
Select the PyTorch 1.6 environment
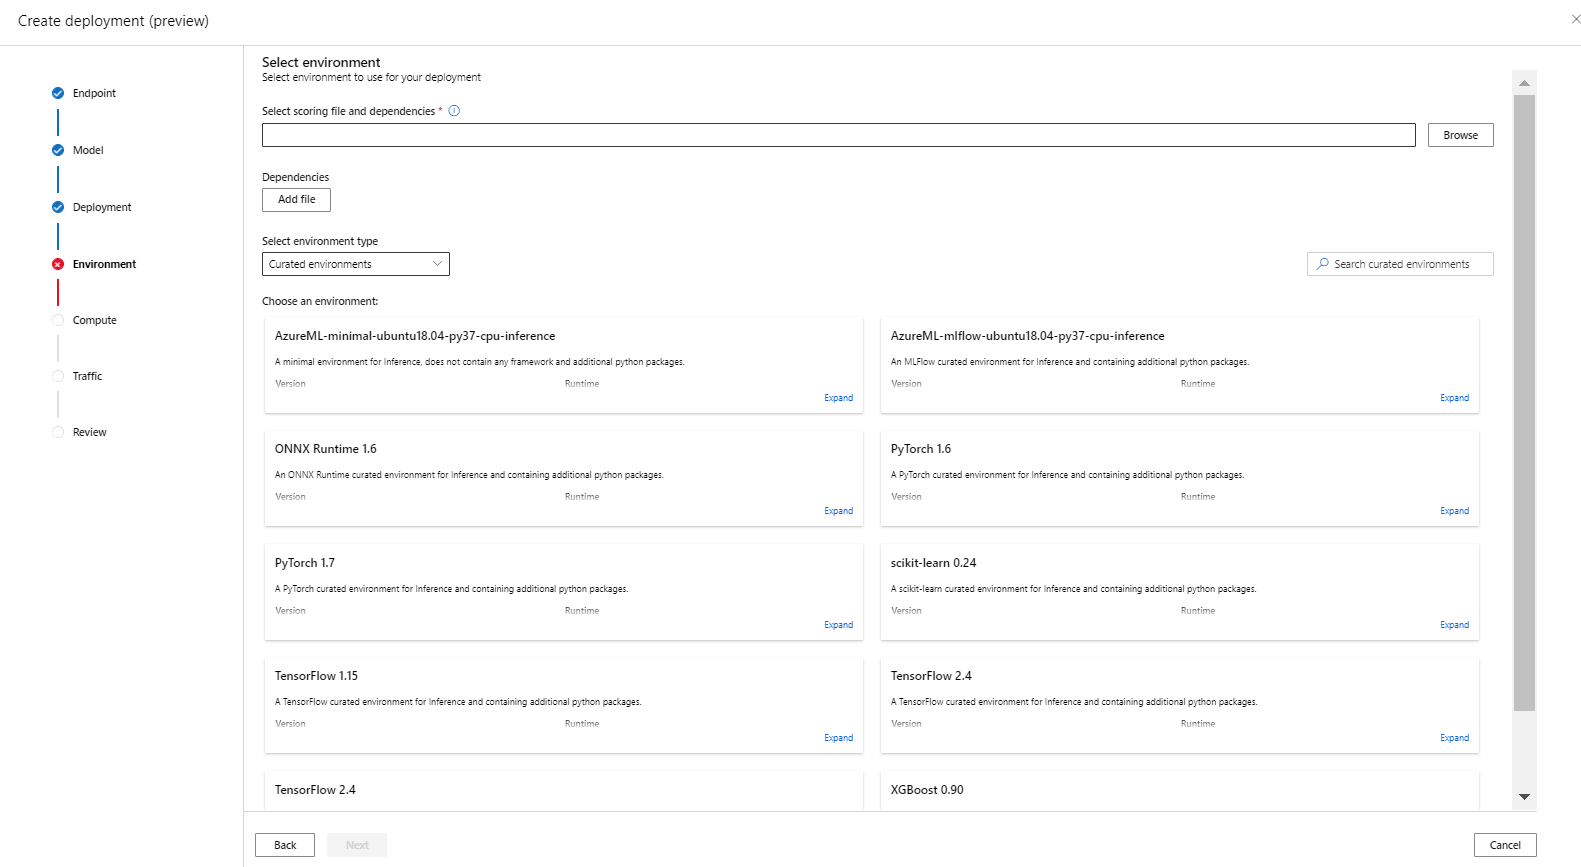1179,478
